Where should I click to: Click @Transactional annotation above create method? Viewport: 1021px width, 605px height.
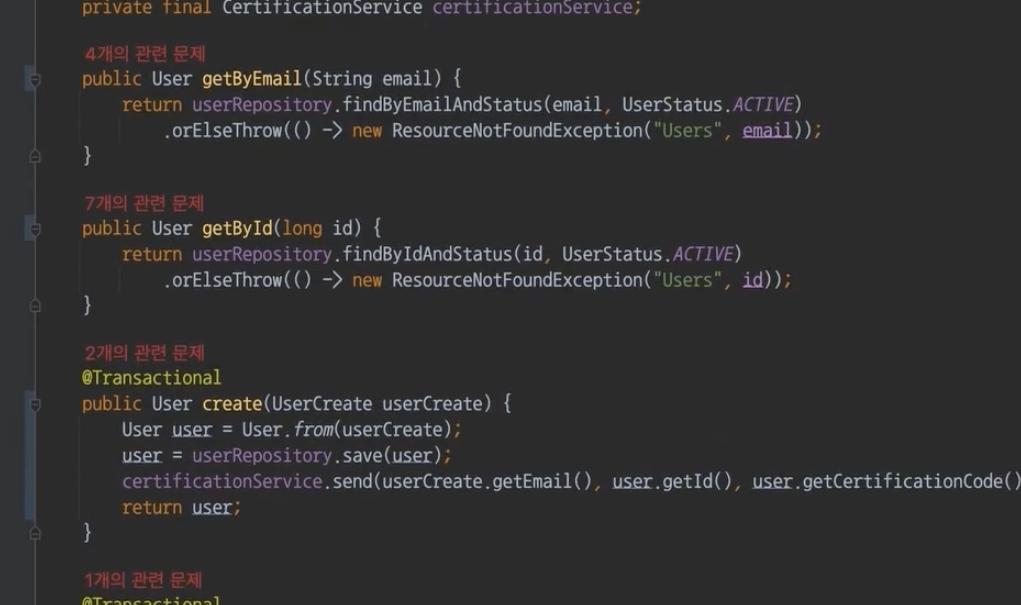tap(151, 378)
